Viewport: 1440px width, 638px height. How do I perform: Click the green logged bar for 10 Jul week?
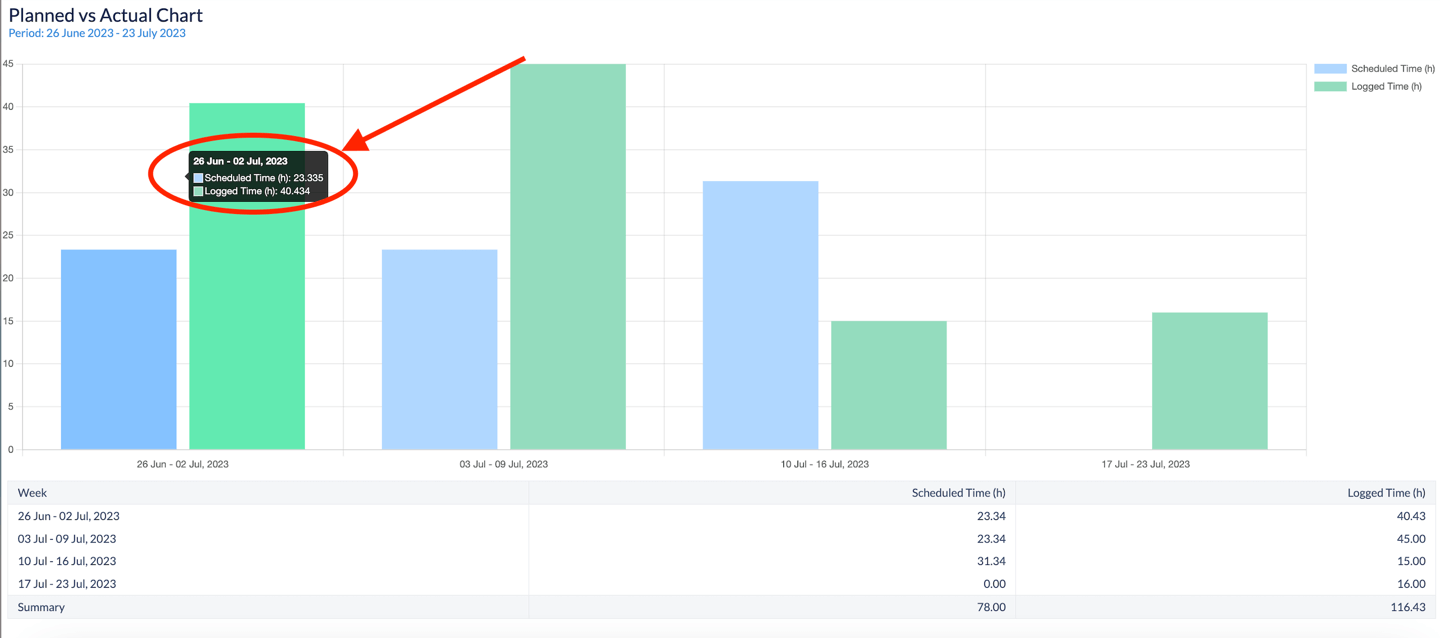[888, 385]
